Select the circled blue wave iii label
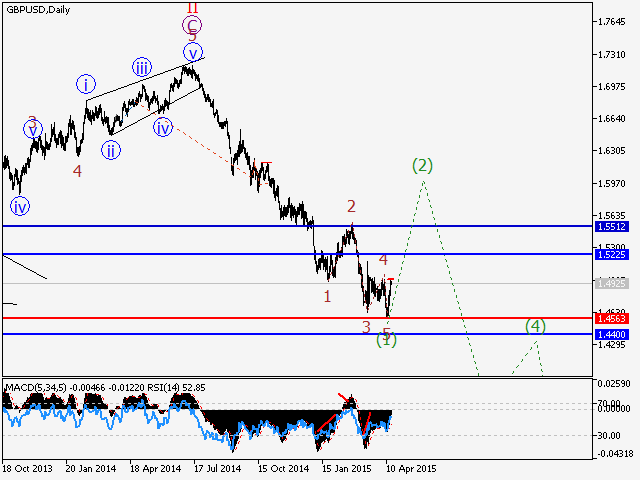Screen dimensions: 640x480 (142, 67)
